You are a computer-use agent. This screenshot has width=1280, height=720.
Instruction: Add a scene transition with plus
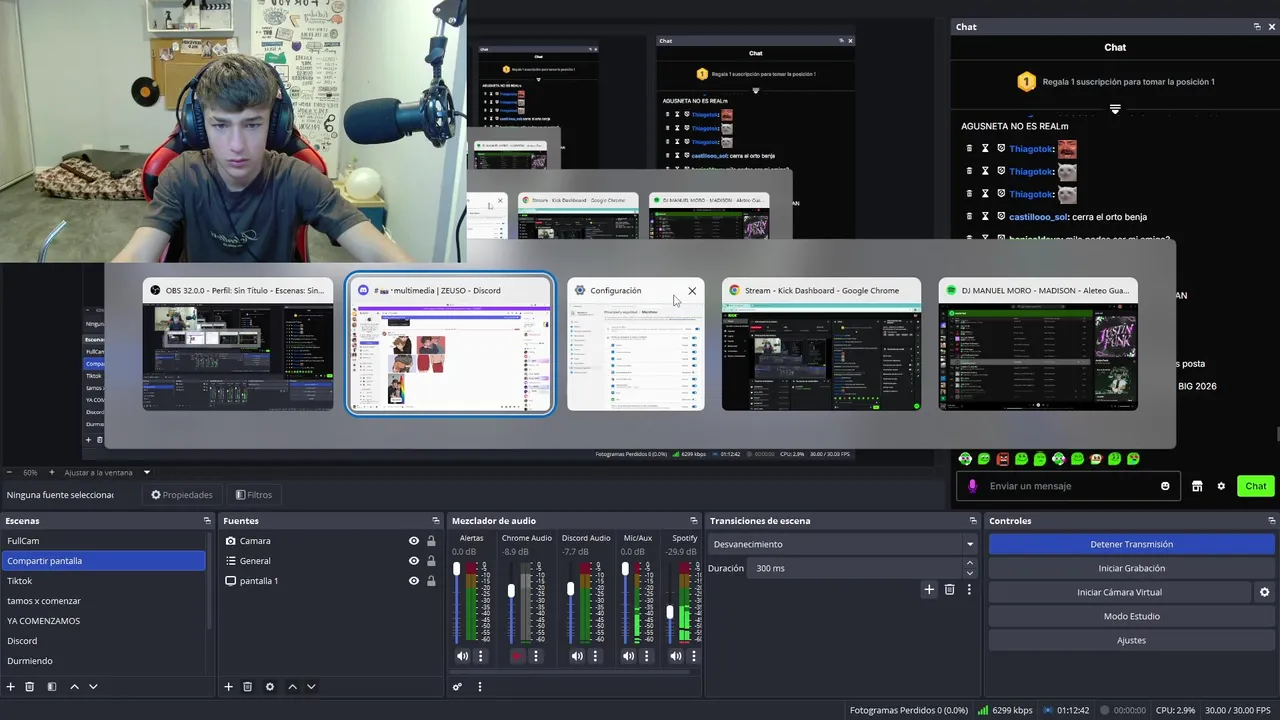click(x=929, y=590)
